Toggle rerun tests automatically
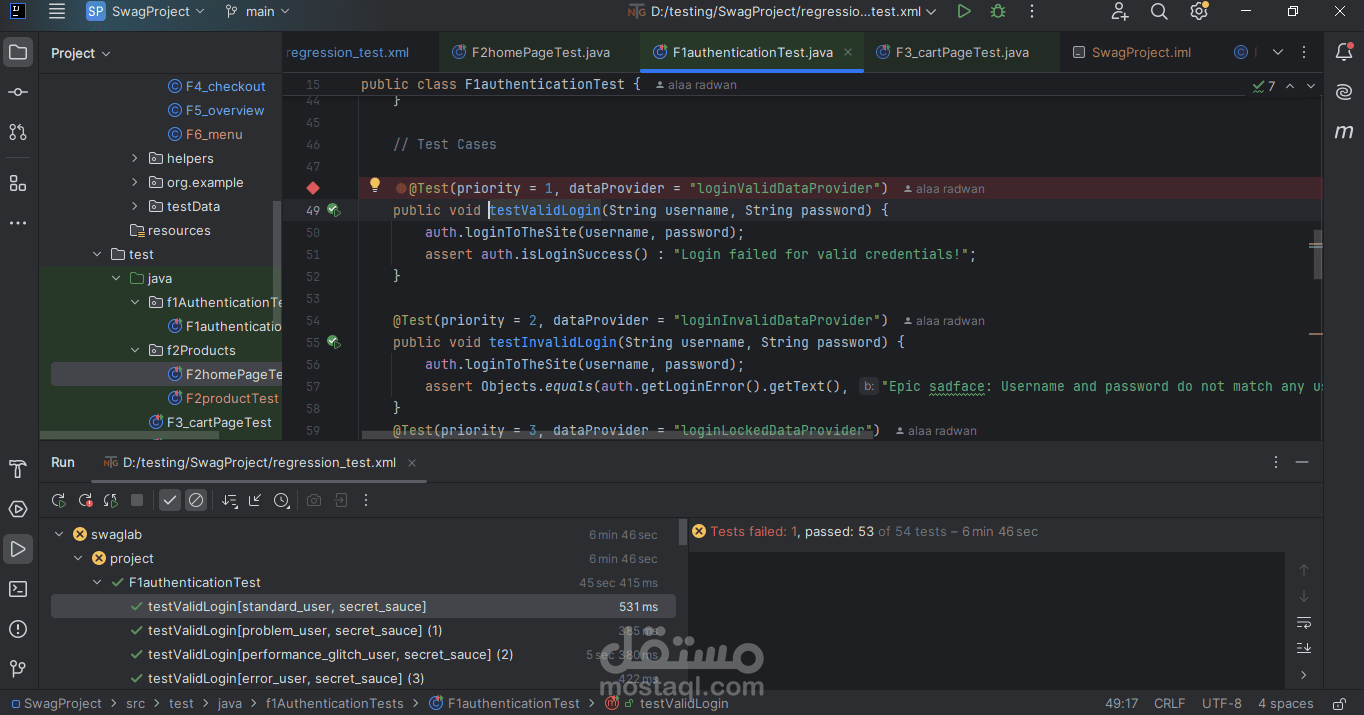Image resolution: width=1364 pixels, height=715 pixels. (x=111, y=500)
